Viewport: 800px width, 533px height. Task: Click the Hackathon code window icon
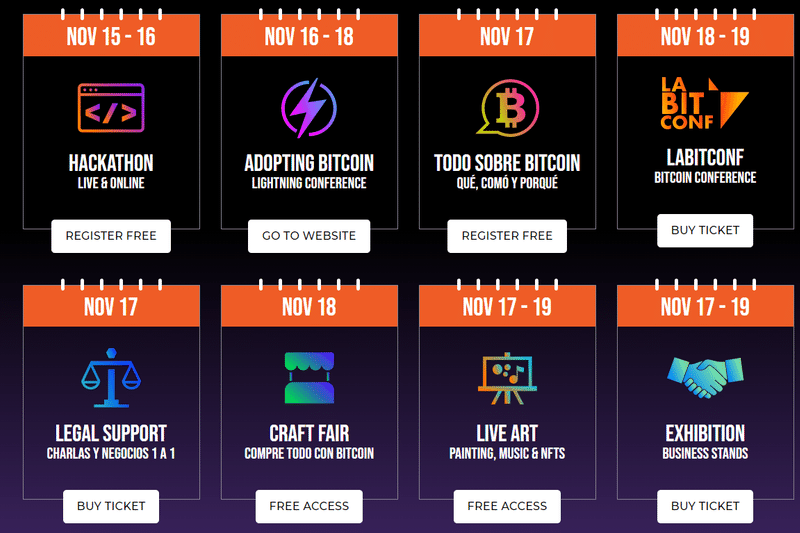point(111,108)
